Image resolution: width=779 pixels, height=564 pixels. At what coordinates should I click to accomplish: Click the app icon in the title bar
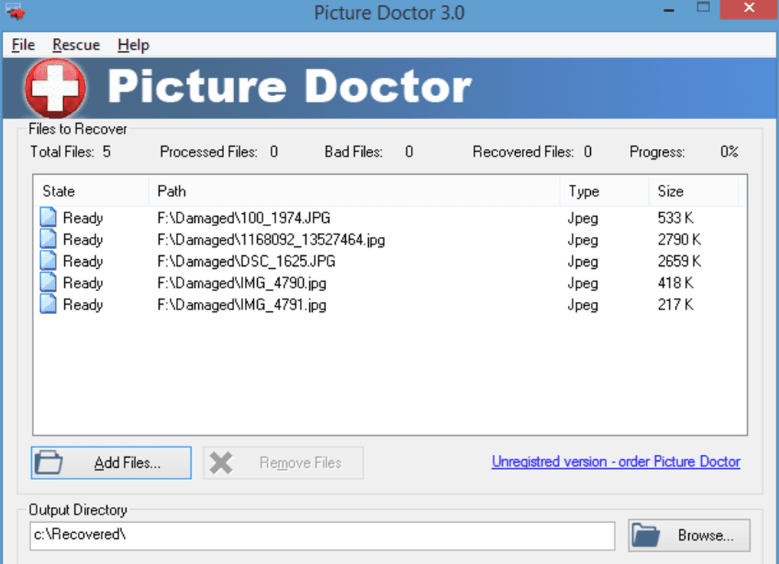tap(15, 11)
